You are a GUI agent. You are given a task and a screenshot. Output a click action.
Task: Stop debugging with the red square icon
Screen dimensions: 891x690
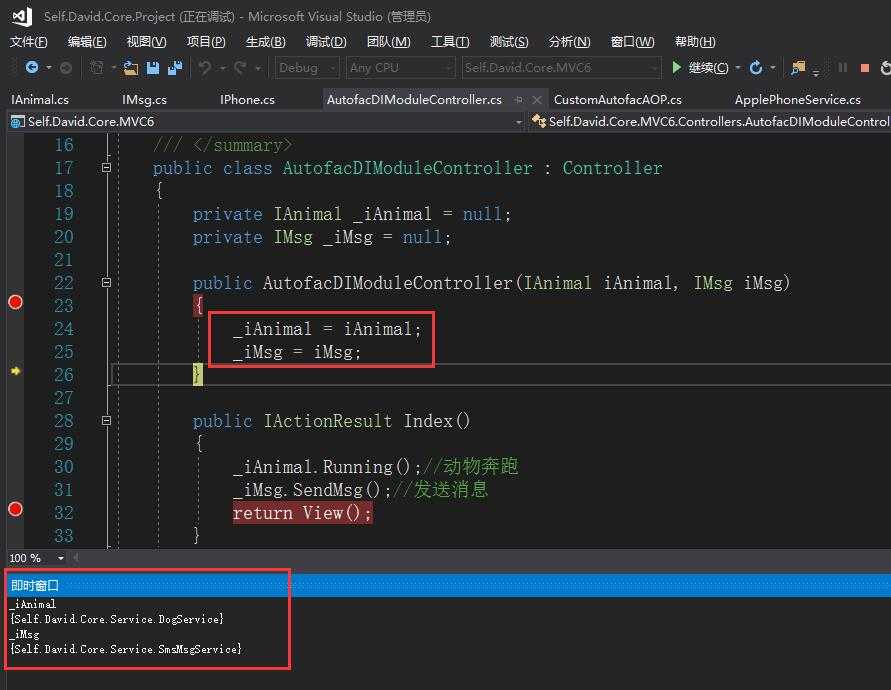[x=865, y=68]
